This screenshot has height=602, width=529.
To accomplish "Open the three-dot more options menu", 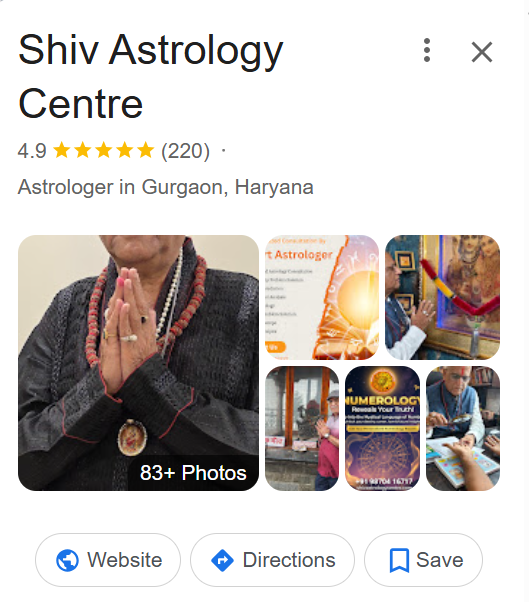I will 427,50.
